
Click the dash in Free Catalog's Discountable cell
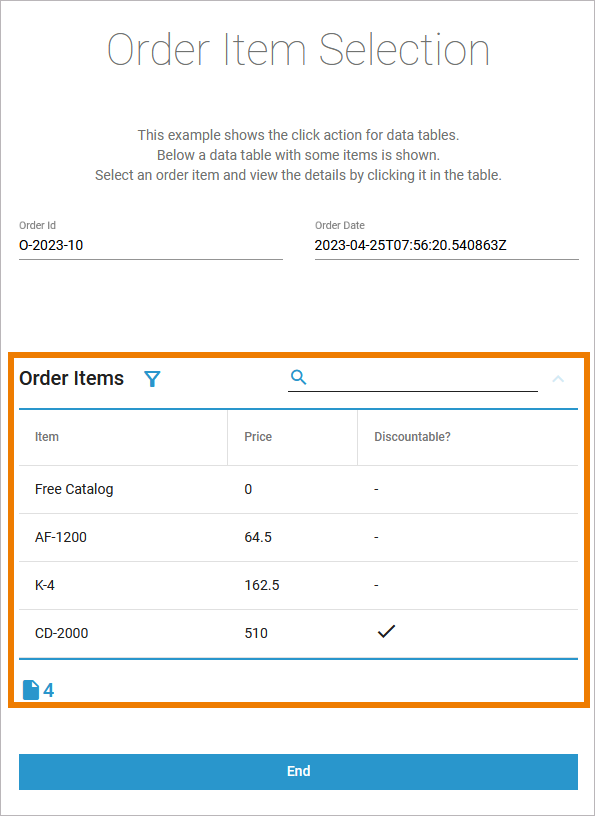[x=376, y=489]
